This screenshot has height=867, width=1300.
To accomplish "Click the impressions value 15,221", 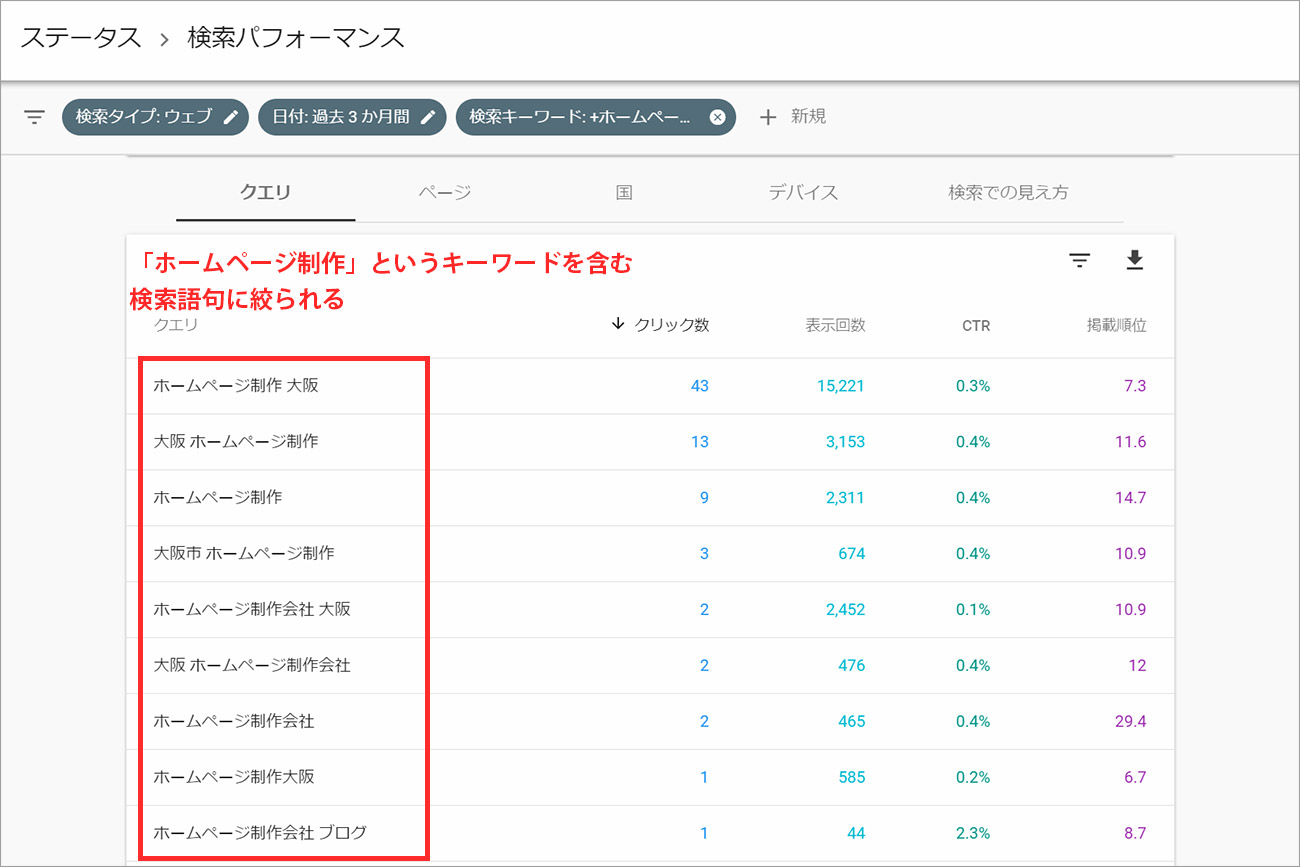I will click(840, 386).
